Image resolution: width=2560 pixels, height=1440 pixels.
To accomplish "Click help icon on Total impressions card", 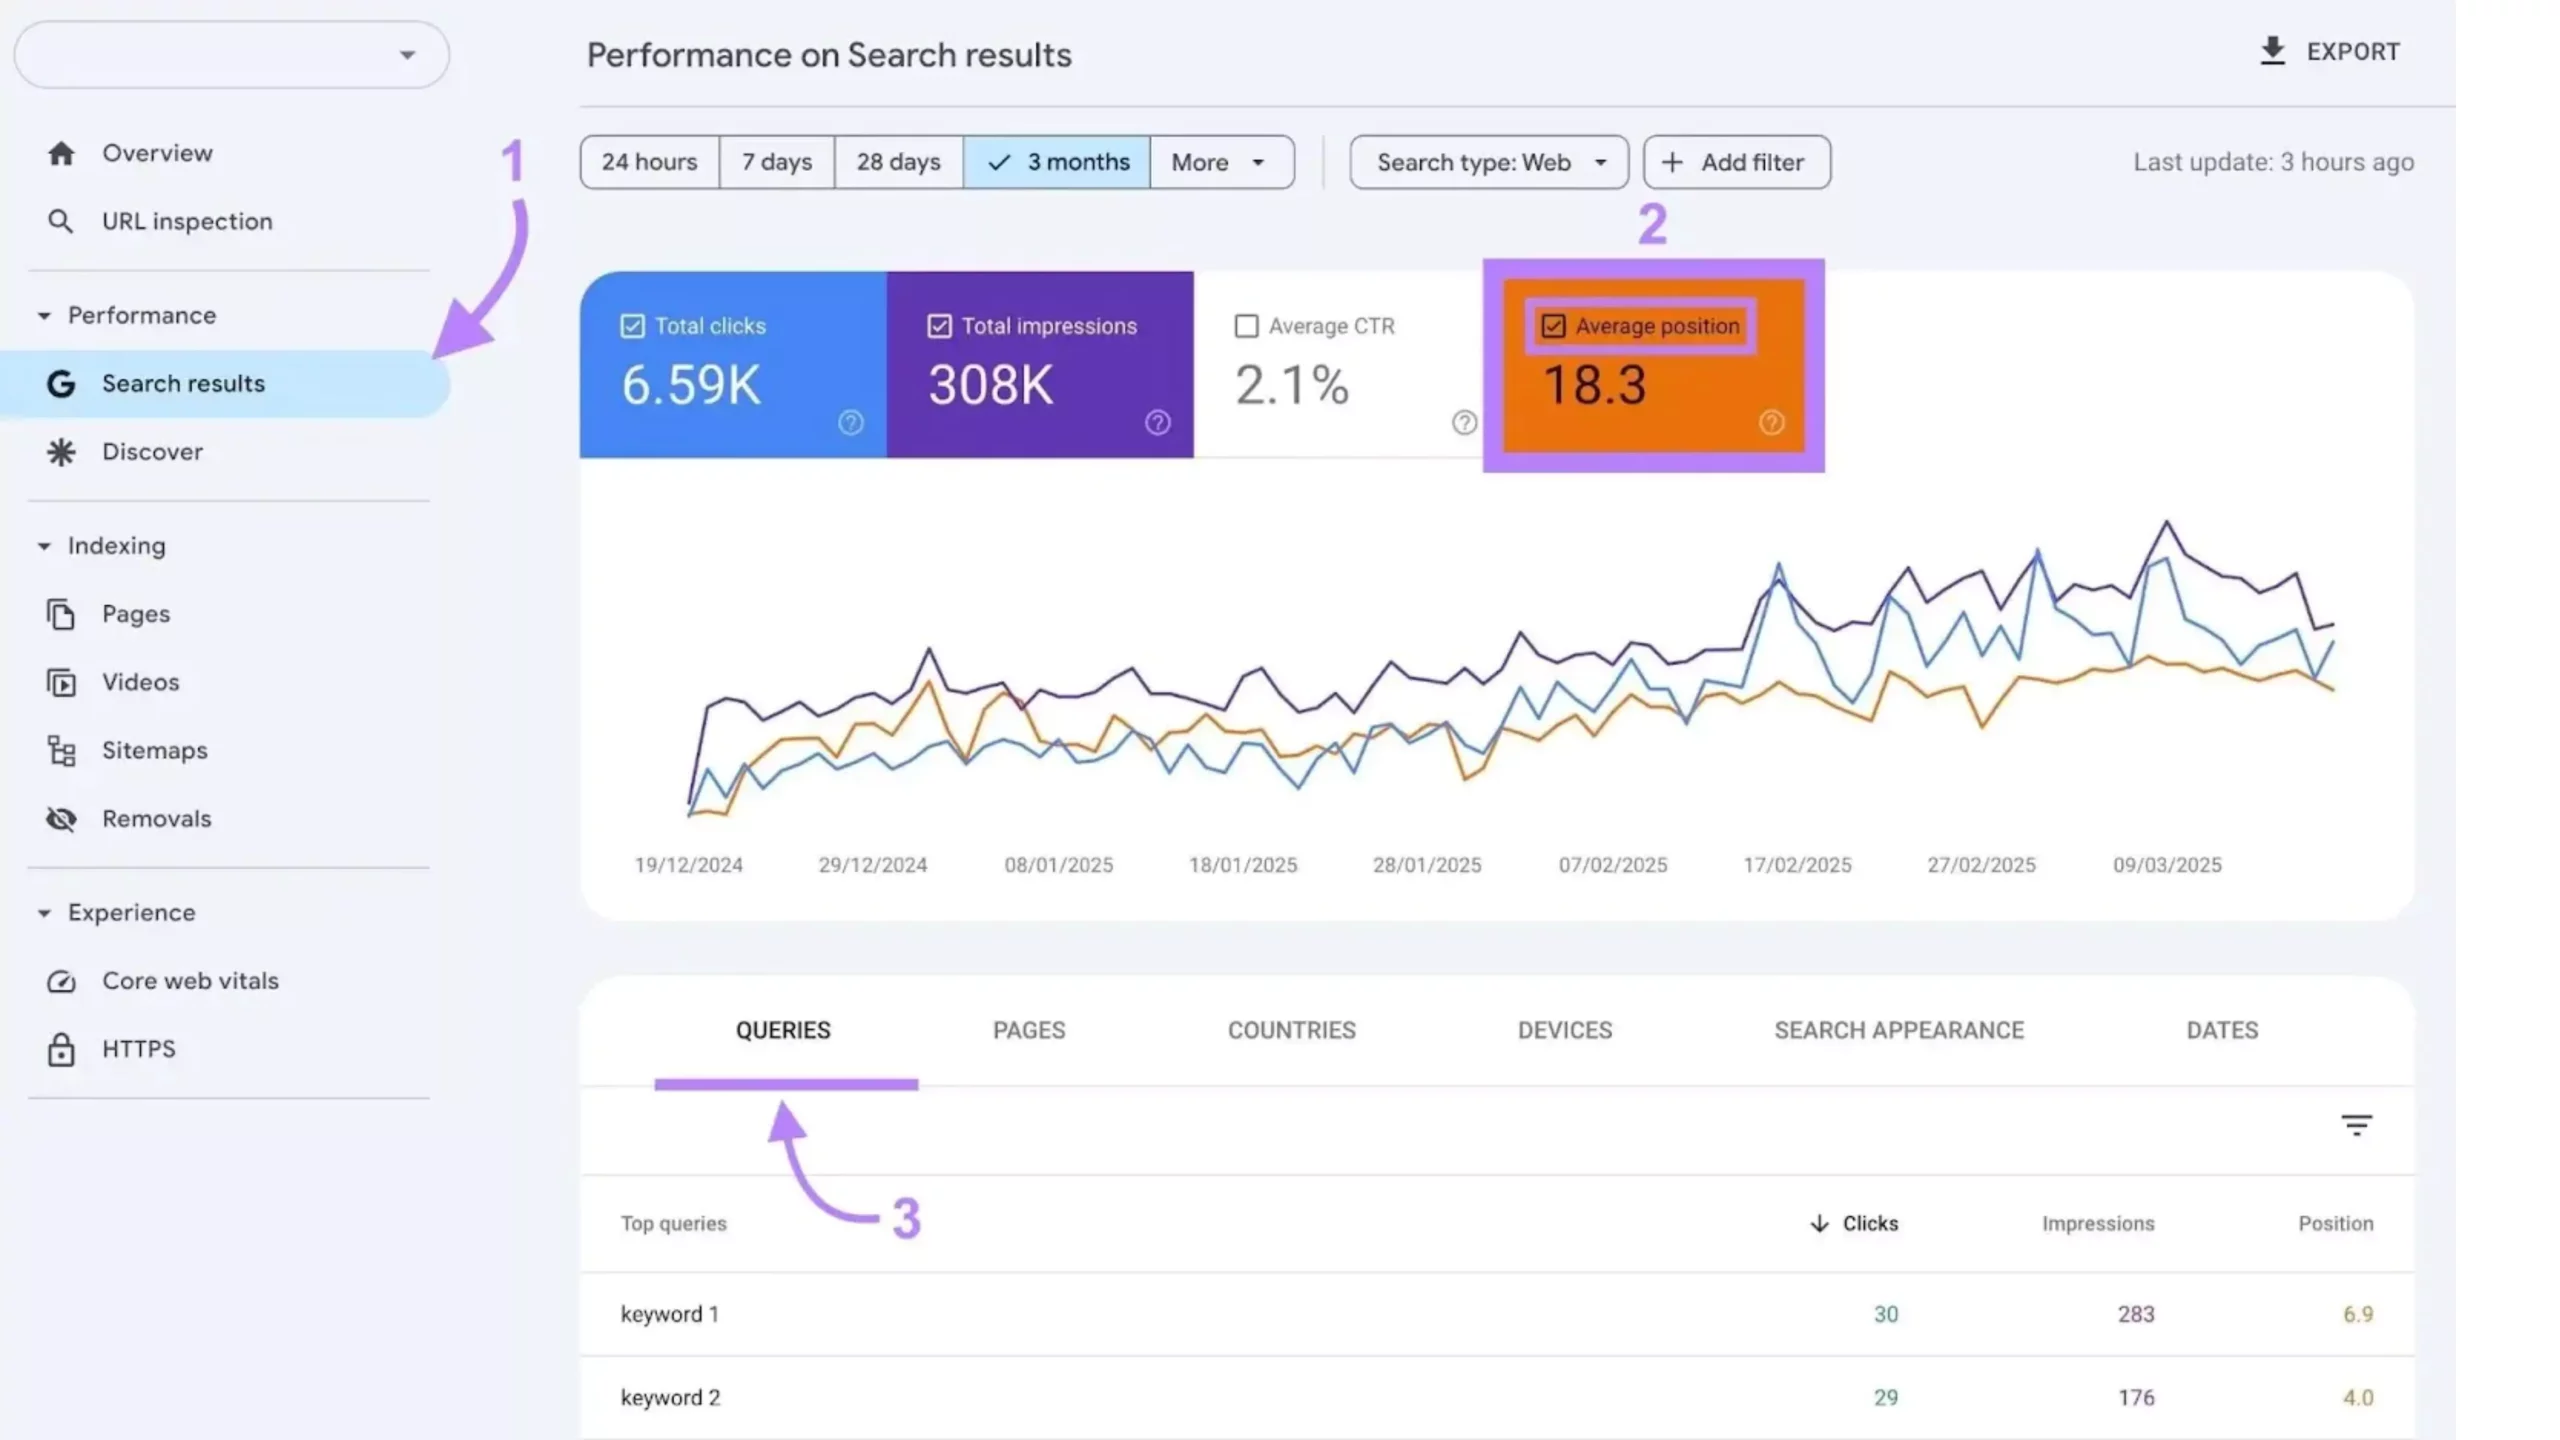I will 1157,423.
